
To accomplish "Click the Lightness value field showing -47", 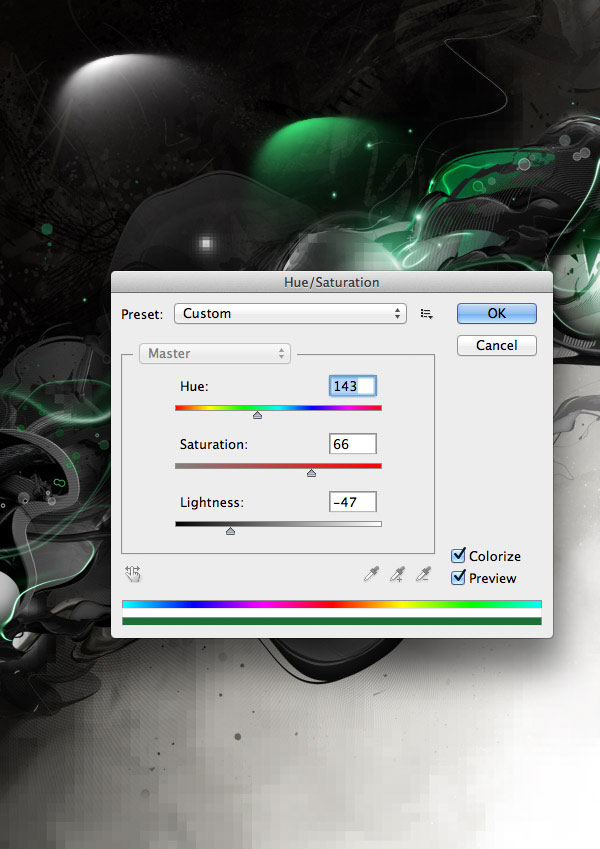I will click(352, 502).
